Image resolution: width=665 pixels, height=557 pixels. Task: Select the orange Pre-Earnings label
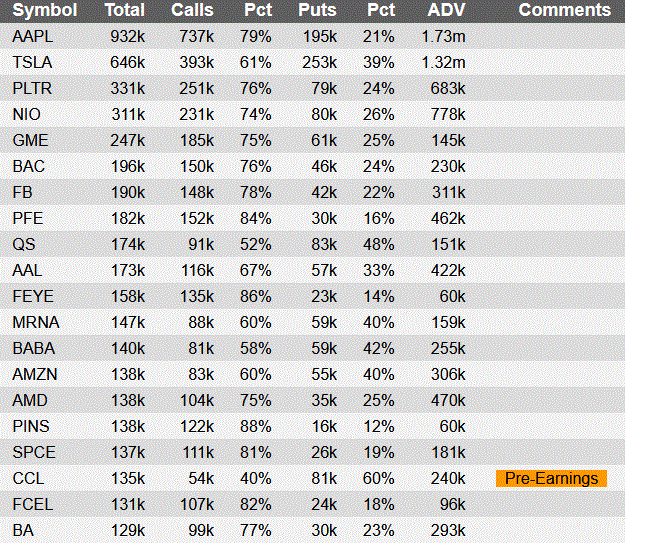pos(551,478)
